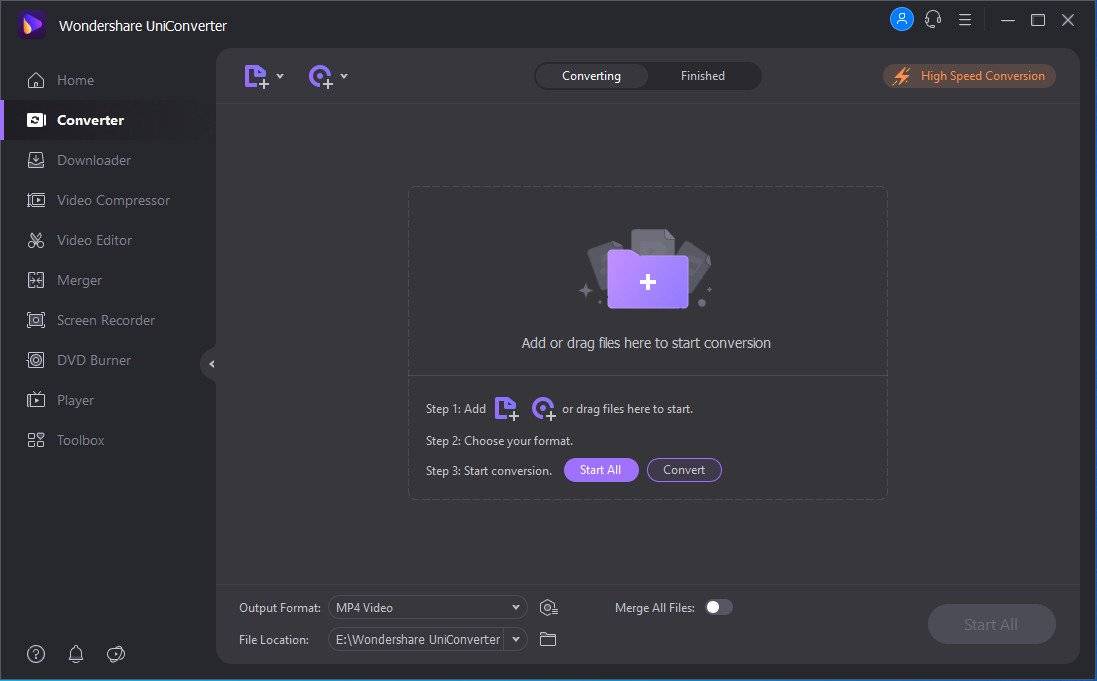The height and width of the screenshot is (681, 1097).
Task: Collapse the left sidebar panel
Action: 210,364
